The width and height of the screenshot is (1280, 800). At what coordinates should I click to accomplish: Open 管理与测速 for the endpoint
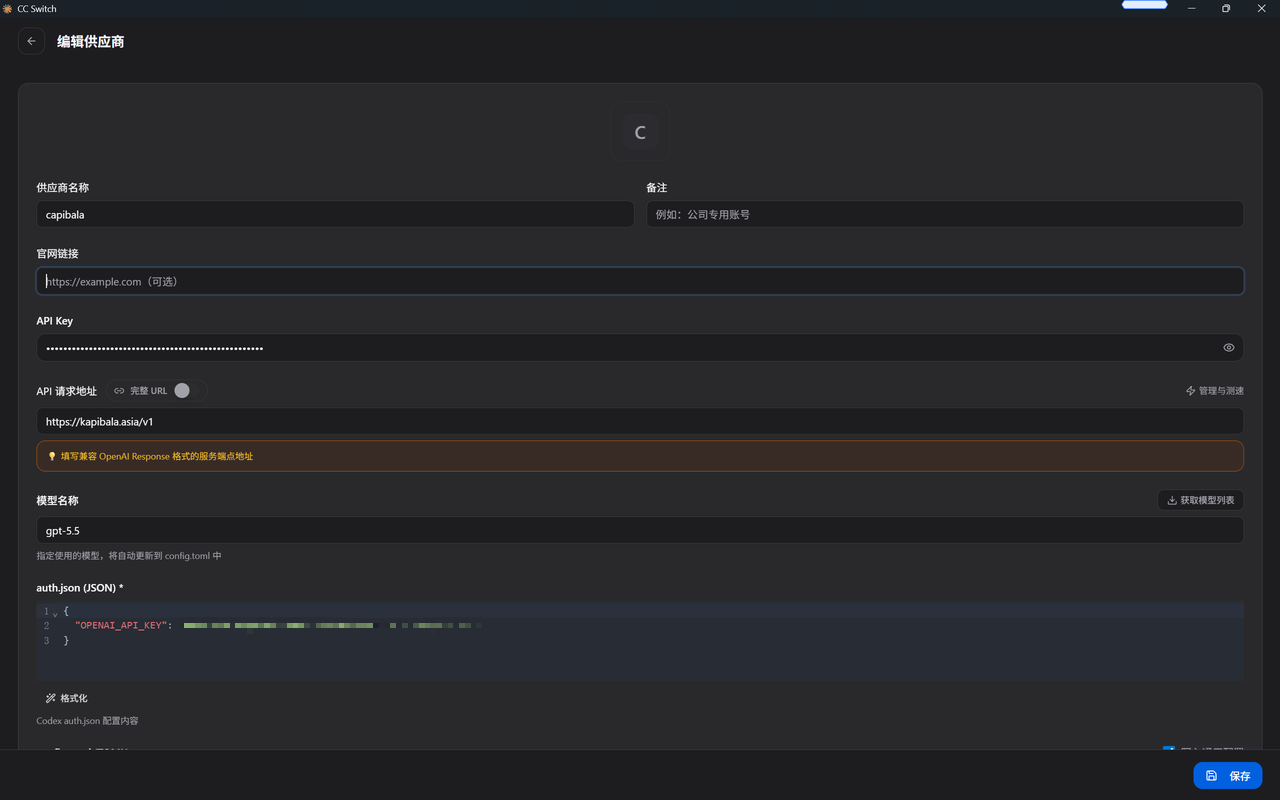[1215, 391]
